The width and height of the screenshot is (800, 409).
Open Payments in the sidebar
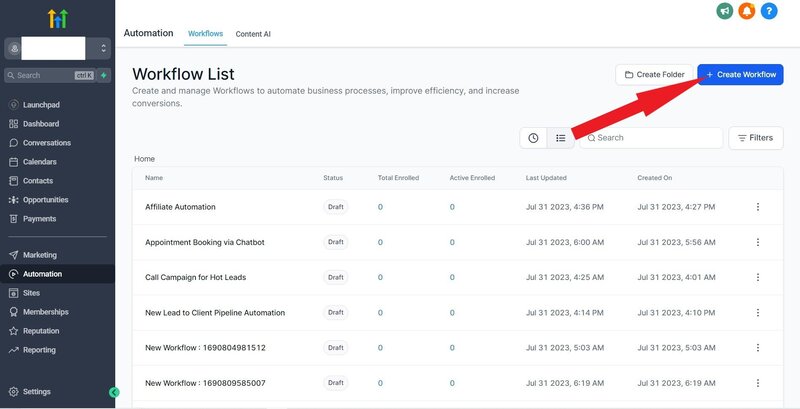[x=39, y=219]
